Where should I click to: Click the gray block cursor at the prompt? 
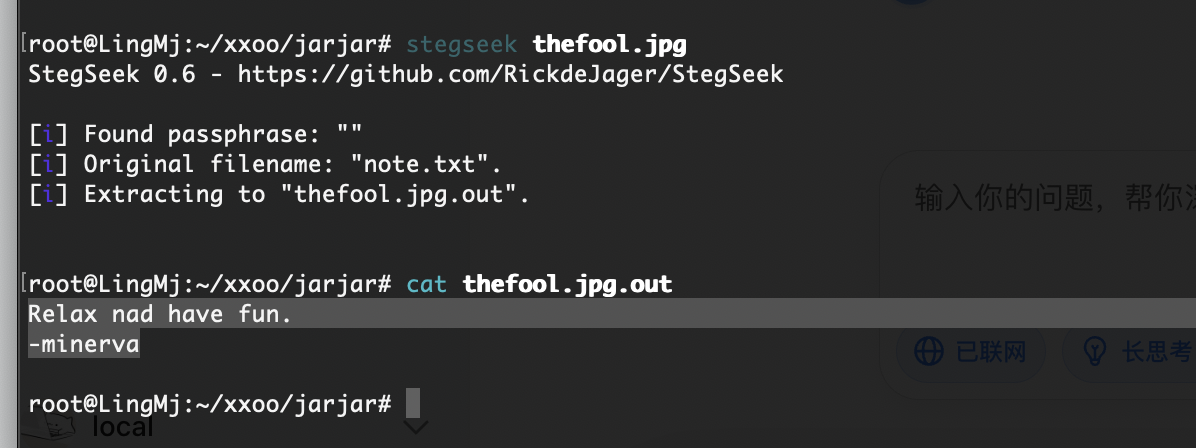point(413,404)
